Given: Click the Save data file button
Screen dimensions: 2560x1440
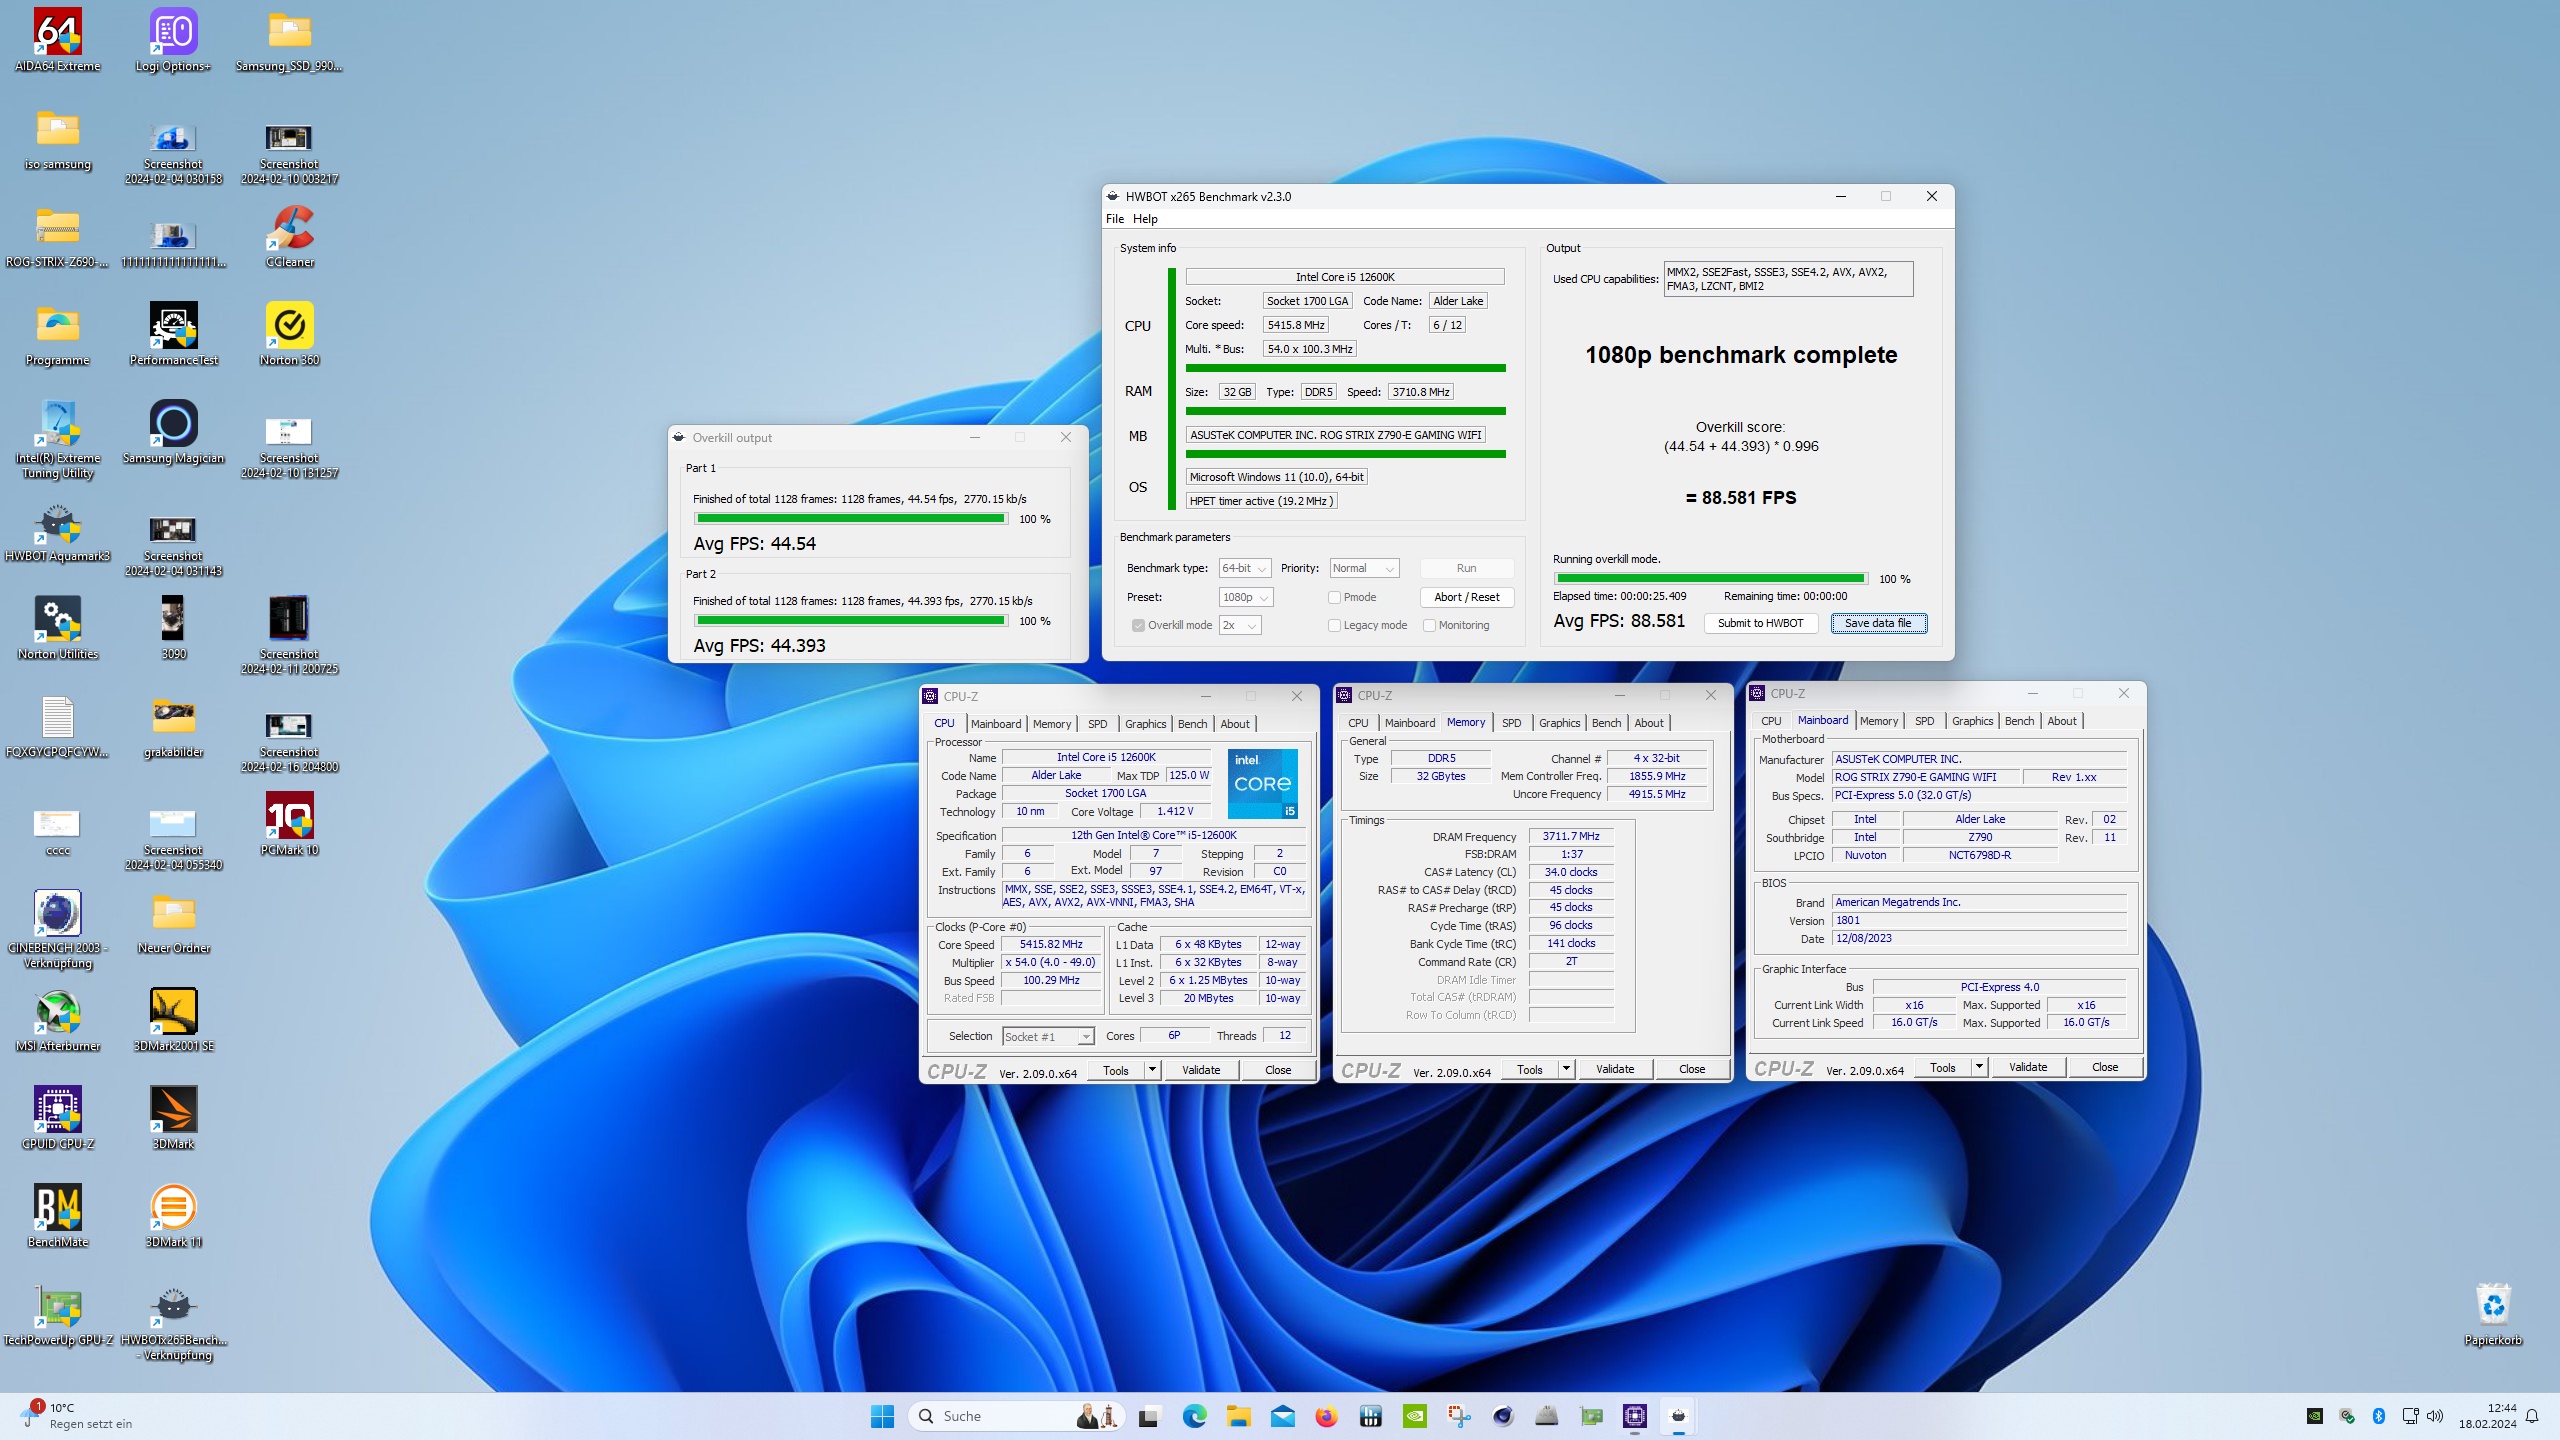Looking at the screenshot, I should 1878,623.
